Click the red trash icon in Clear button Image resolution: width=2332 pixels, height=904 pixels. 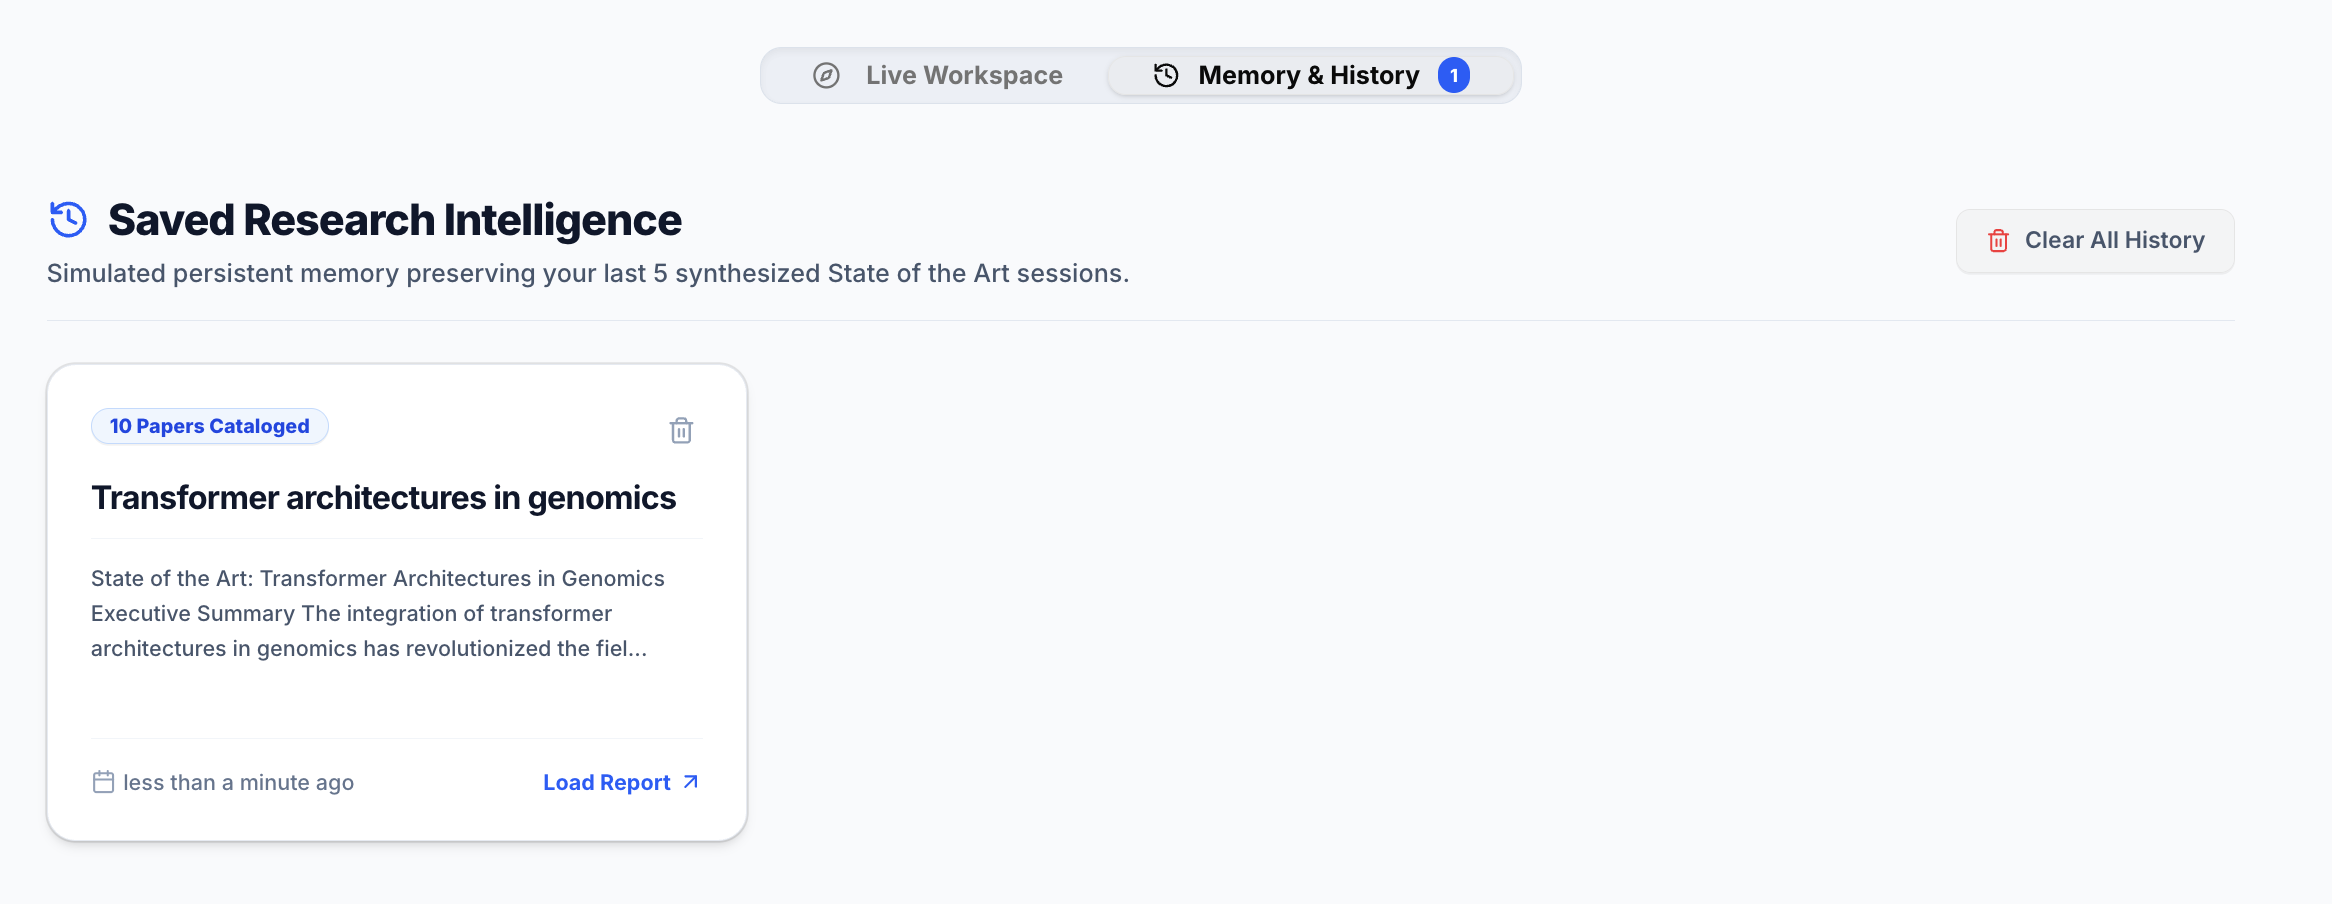pyautogui.click(x=1998, y=241)
